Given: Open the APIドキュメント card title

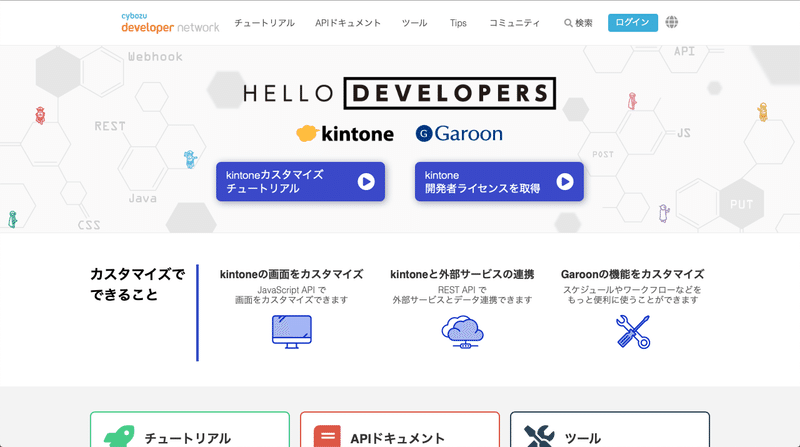Looking at the screenshot, I should 397,438.
